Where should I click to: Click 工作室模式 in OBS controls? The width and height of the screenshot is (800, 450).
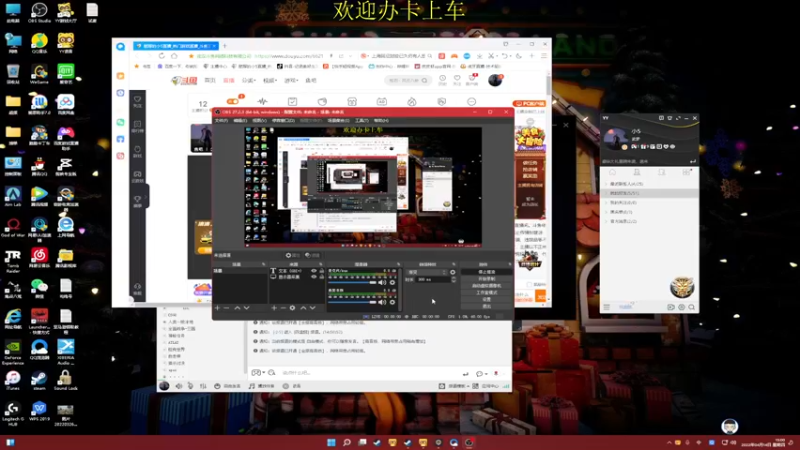(487, 293)
